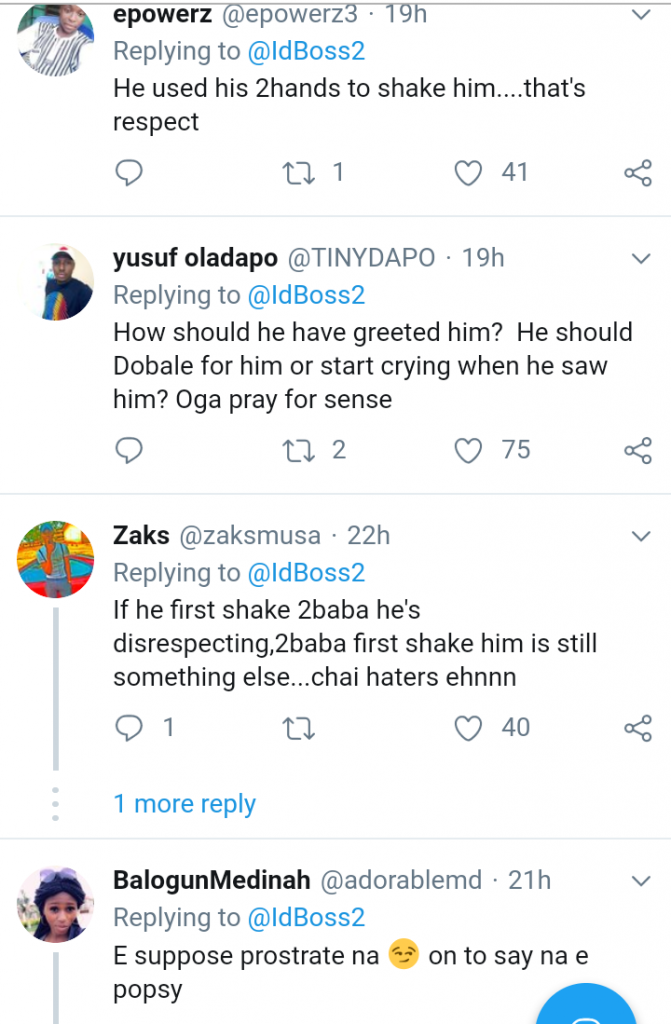
Task: Share yusuf oladapo's tweet
Action: click(x=638, y=450)
